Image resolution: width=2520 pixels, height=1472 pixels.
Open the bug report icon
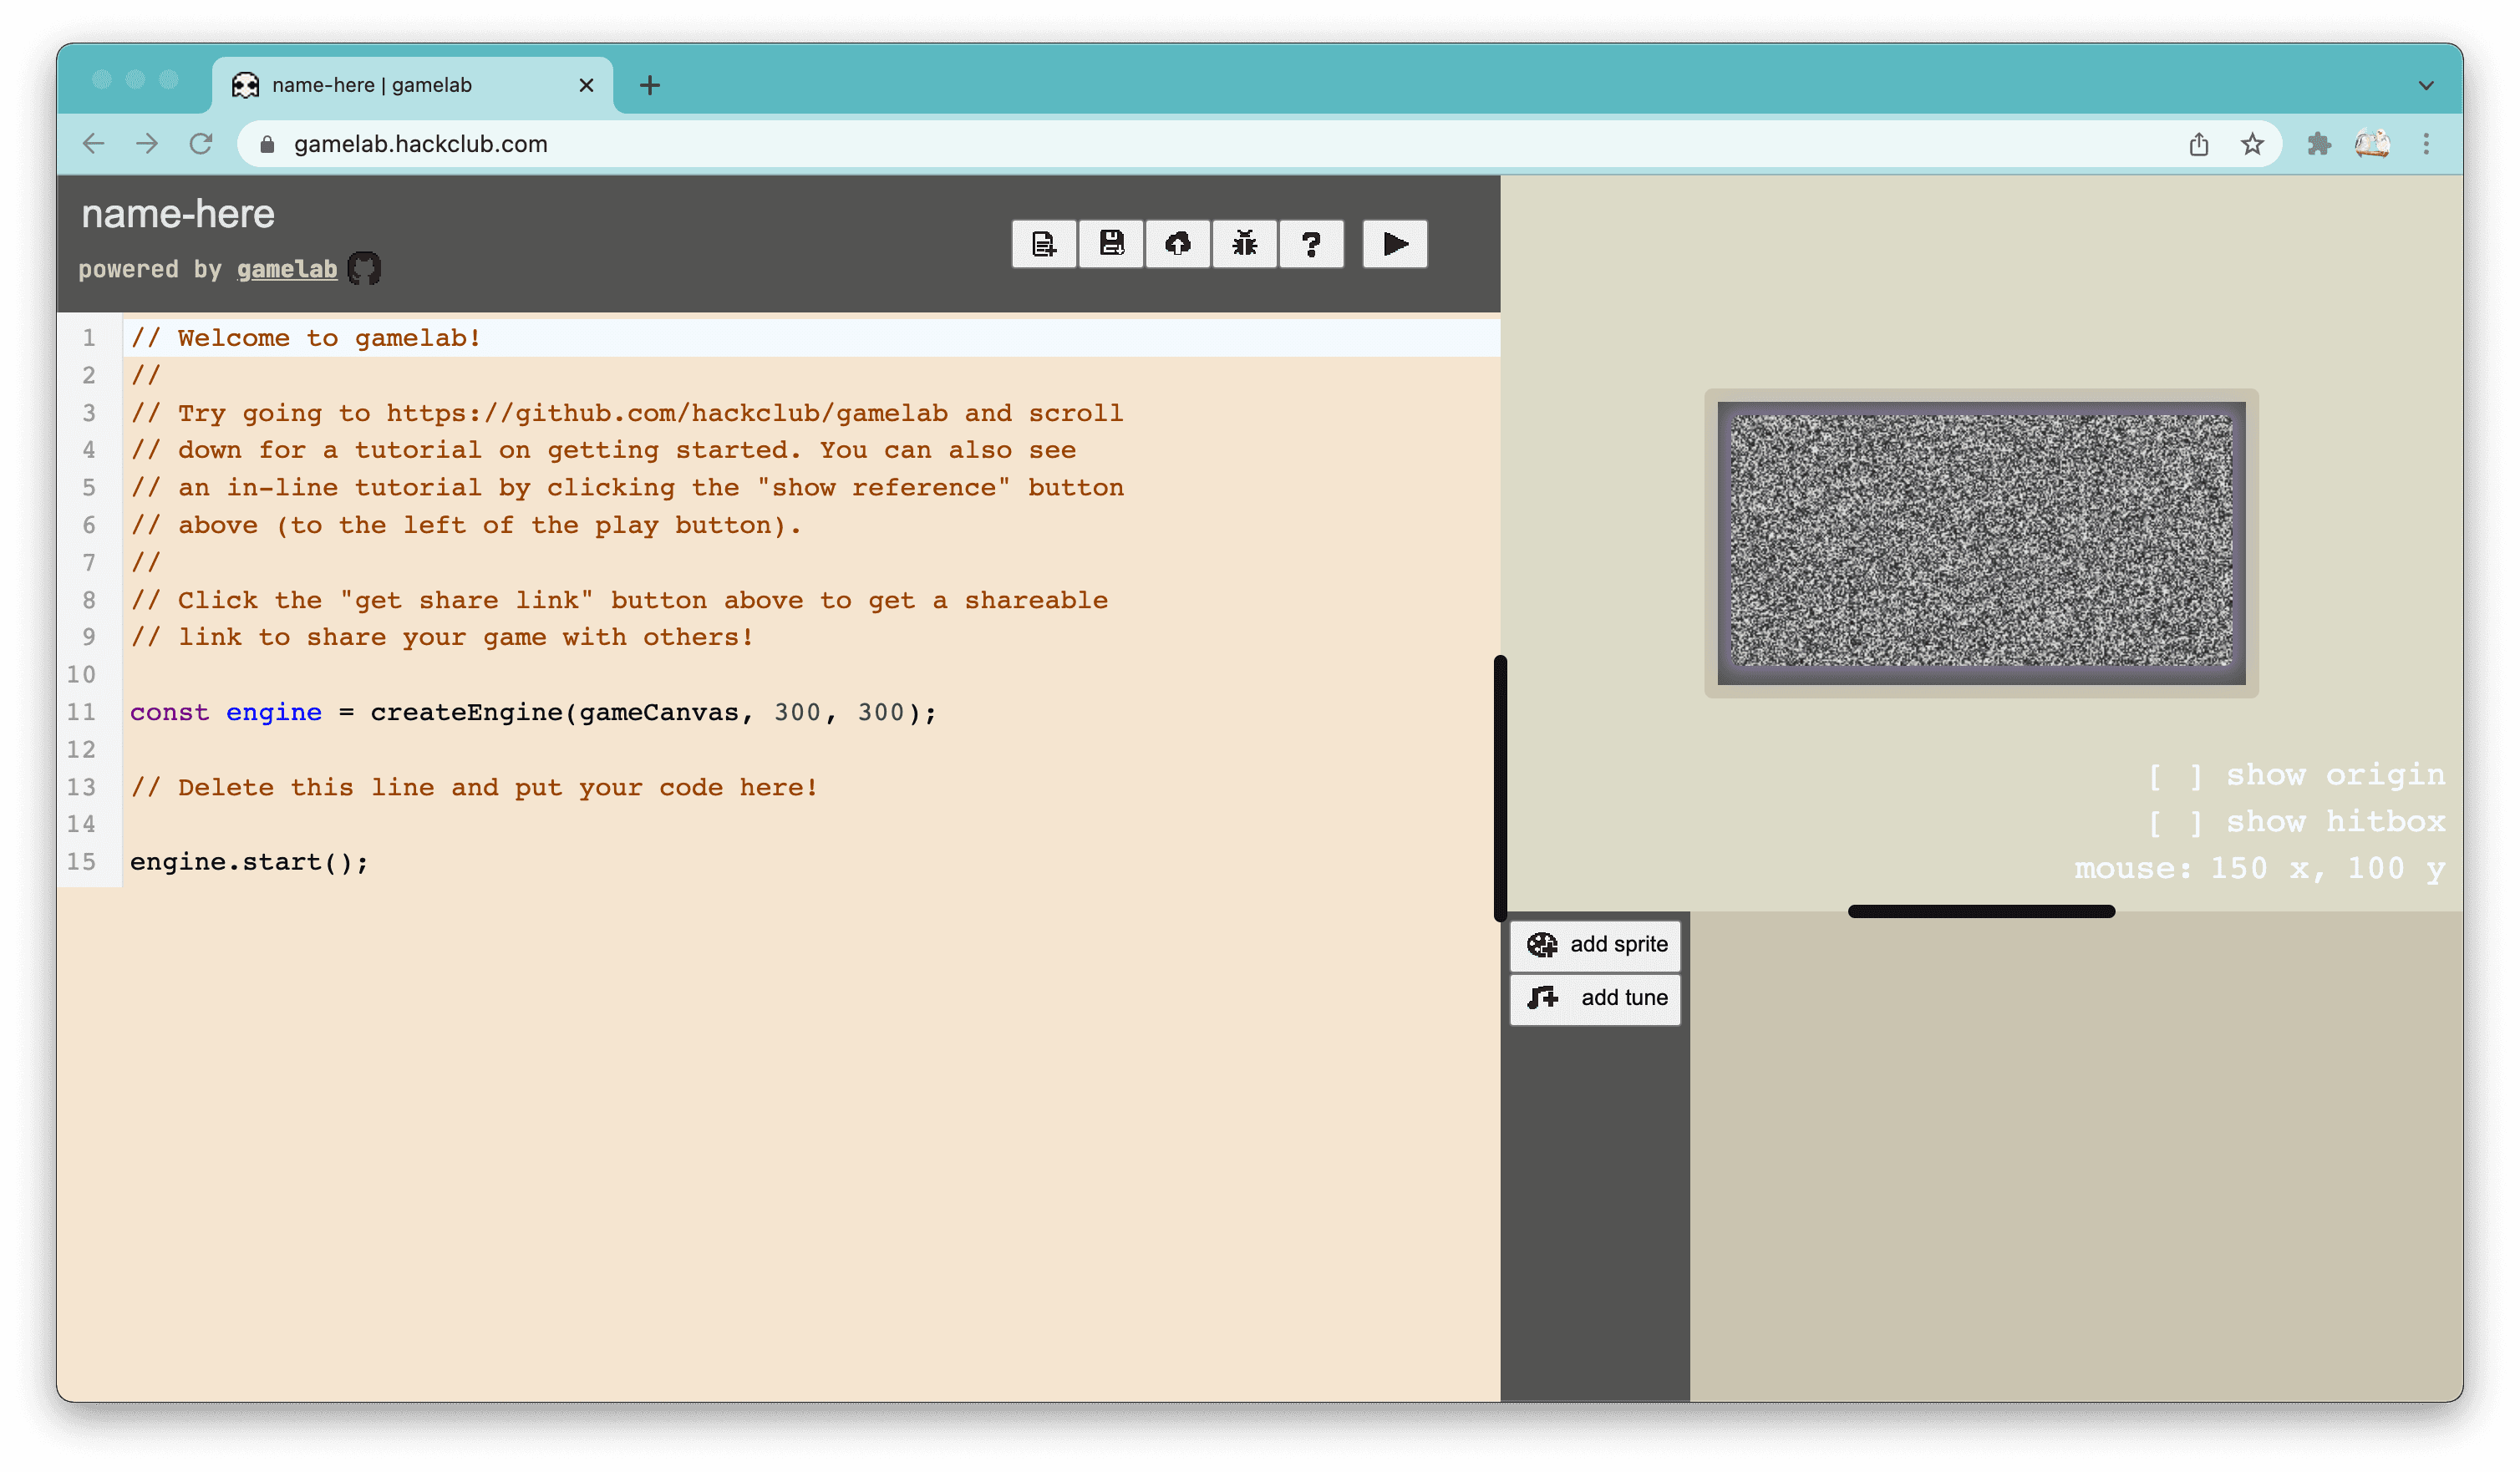(1244, 244)
